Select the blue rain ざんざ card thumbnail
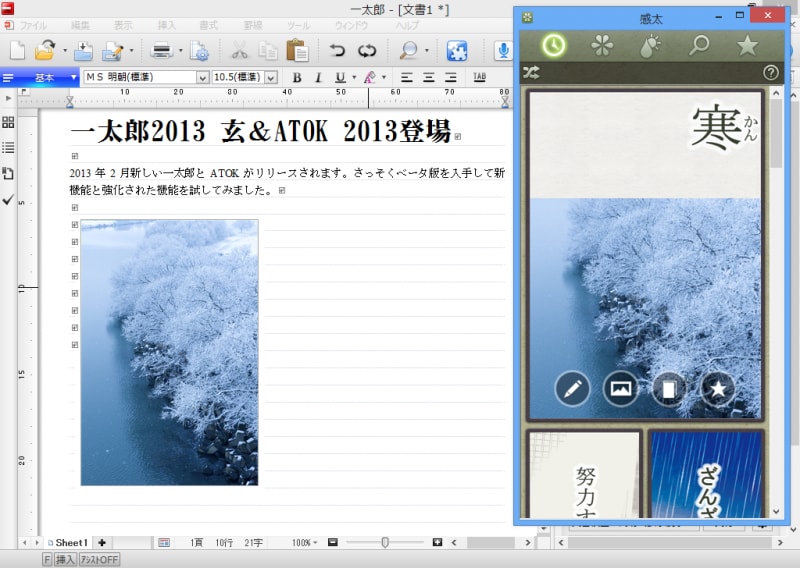The image size is (800, 568). 706,474
